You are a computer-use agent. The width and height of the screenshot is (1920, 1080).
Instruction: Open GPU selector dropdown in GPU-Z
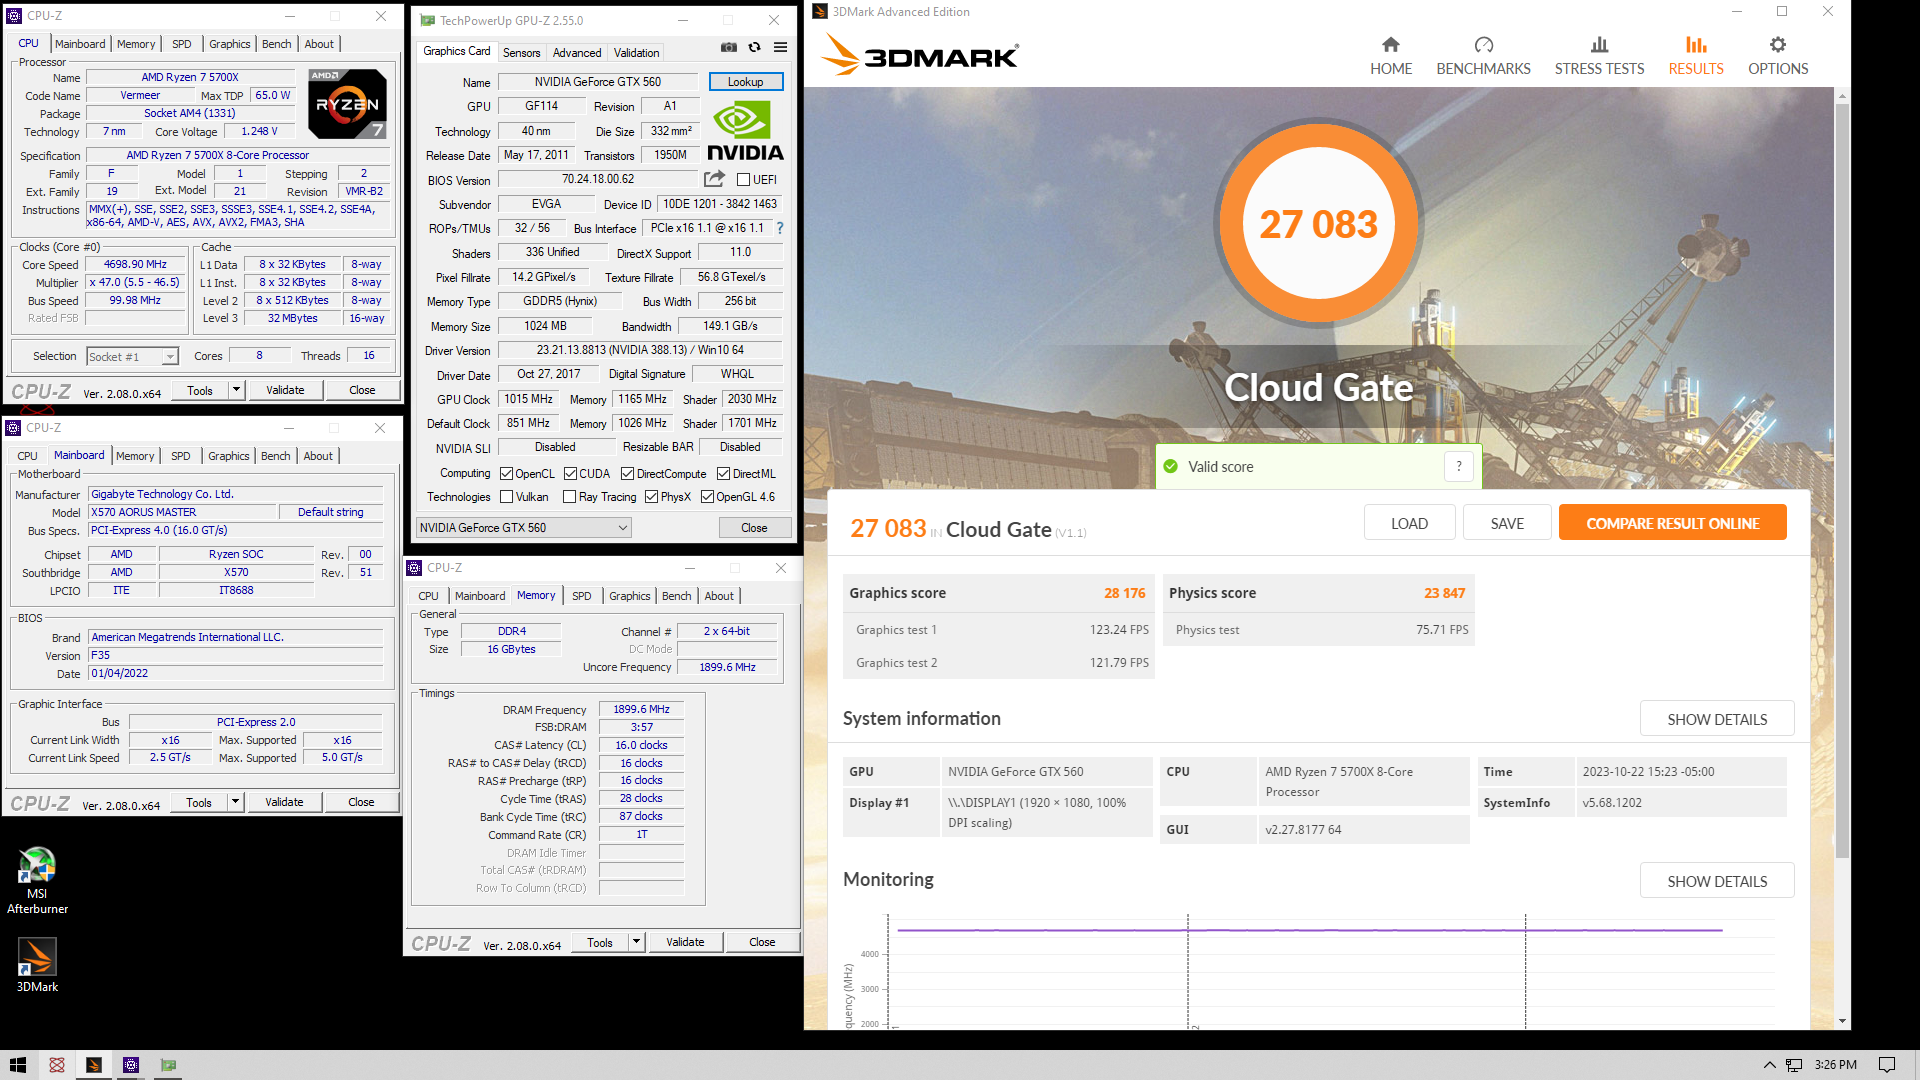[523, 528]
